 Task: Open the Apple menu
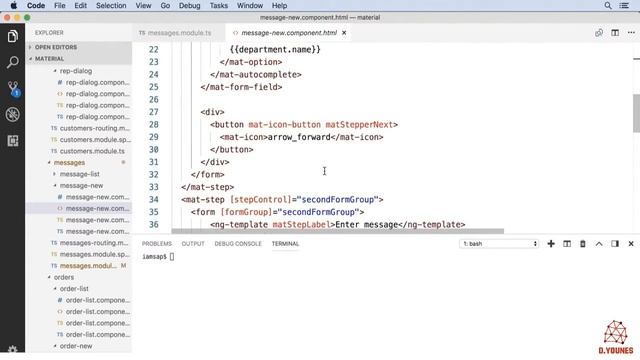[x=13, y=5]
